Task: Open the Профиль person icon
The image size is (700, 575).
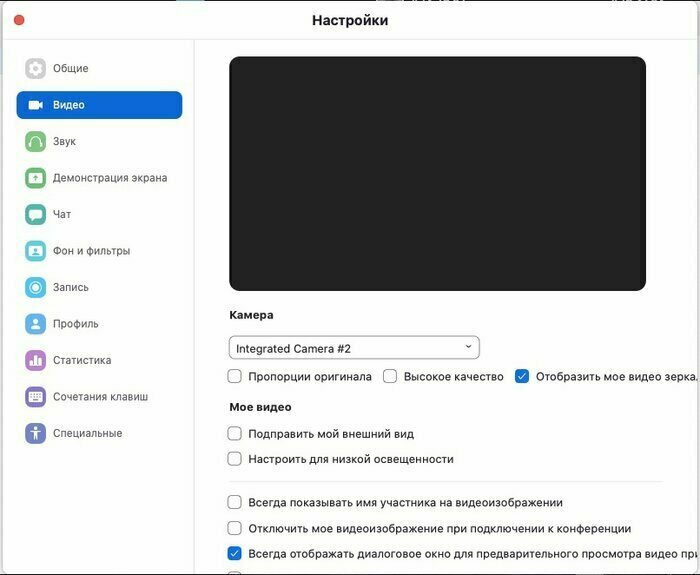Action: pyautogui.click(x=35, y=324)
